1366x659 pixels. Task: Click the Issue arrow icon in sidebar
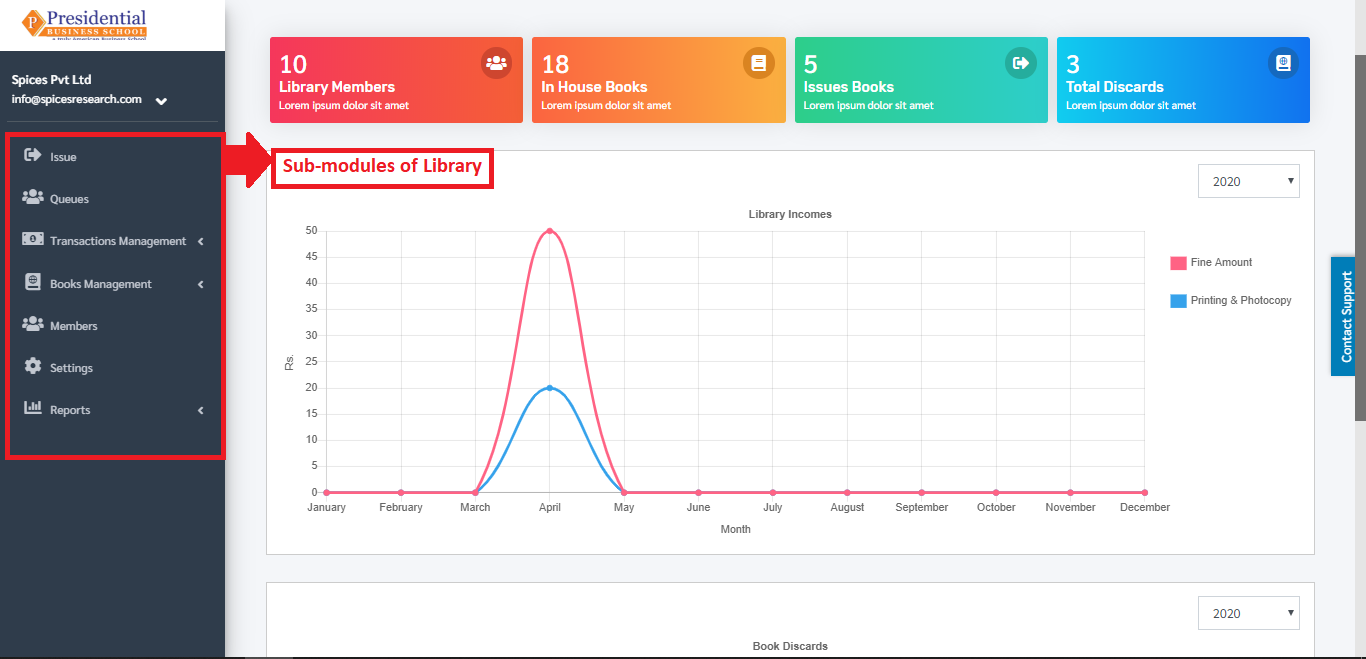(x=32, y=155)
